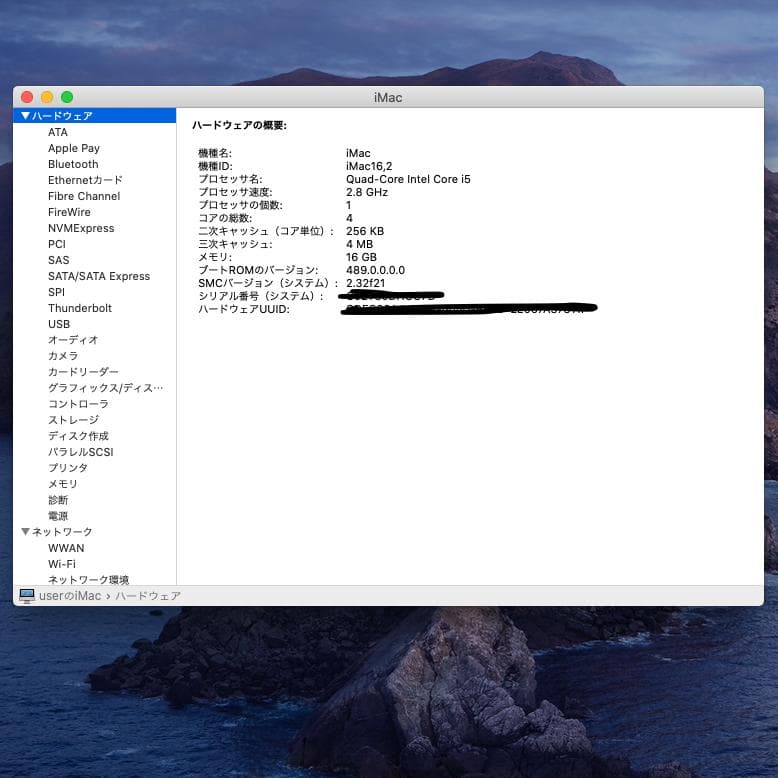Click the 2.8 GHz processor speed
Viewport: 778px width, 778px height.
(367, 192)
